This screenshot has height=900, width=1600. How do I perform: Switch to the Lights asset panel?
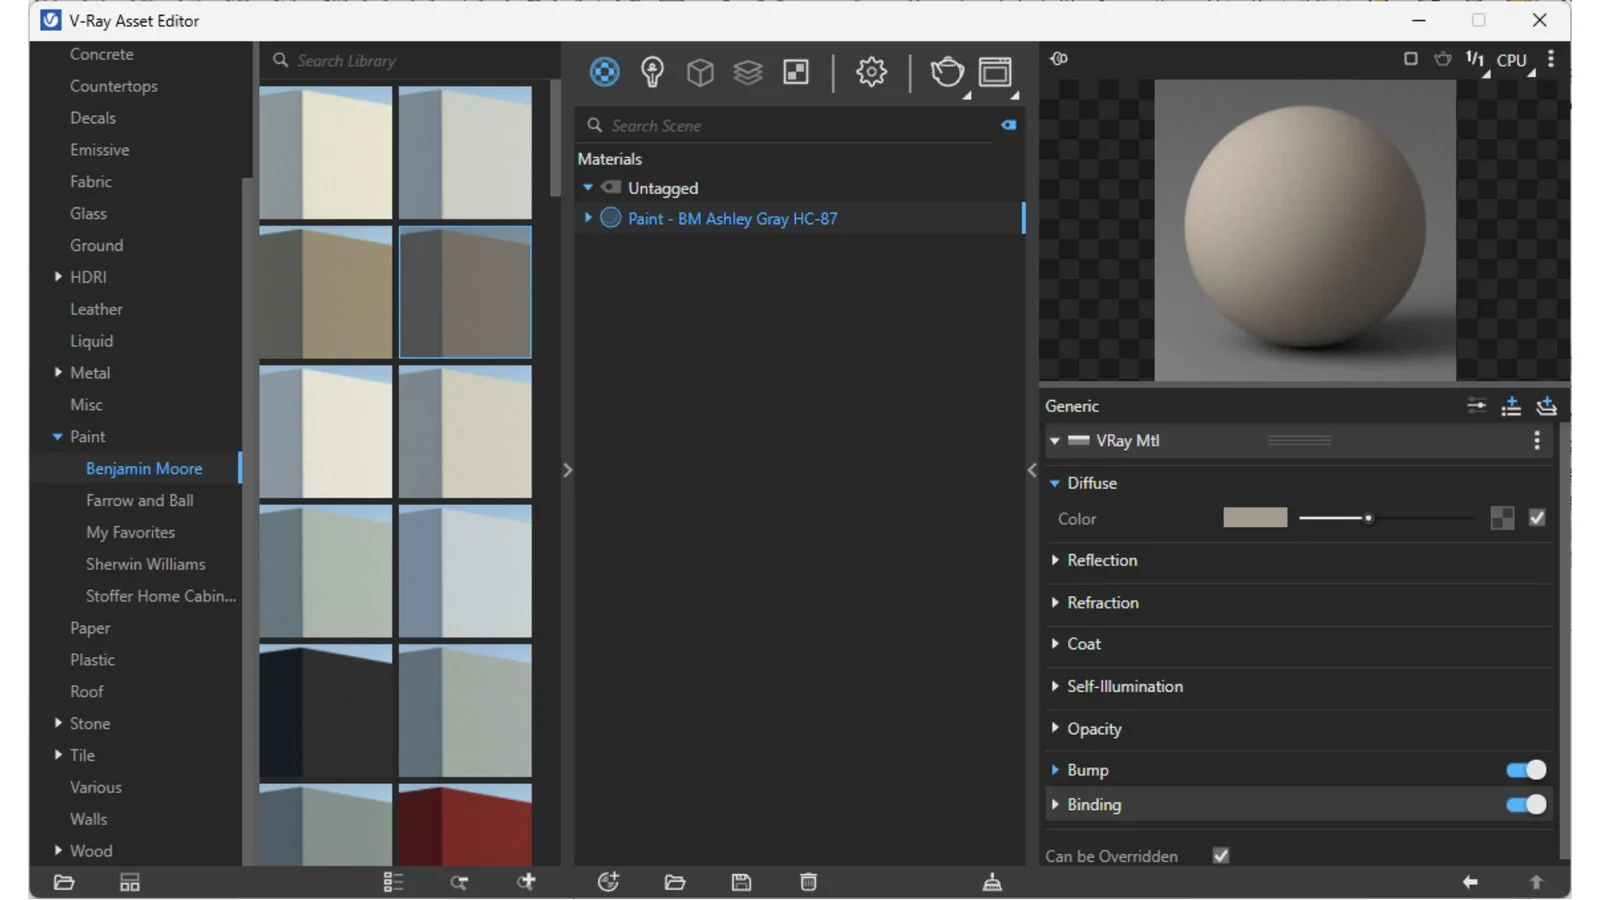click(x=652, y=71)
